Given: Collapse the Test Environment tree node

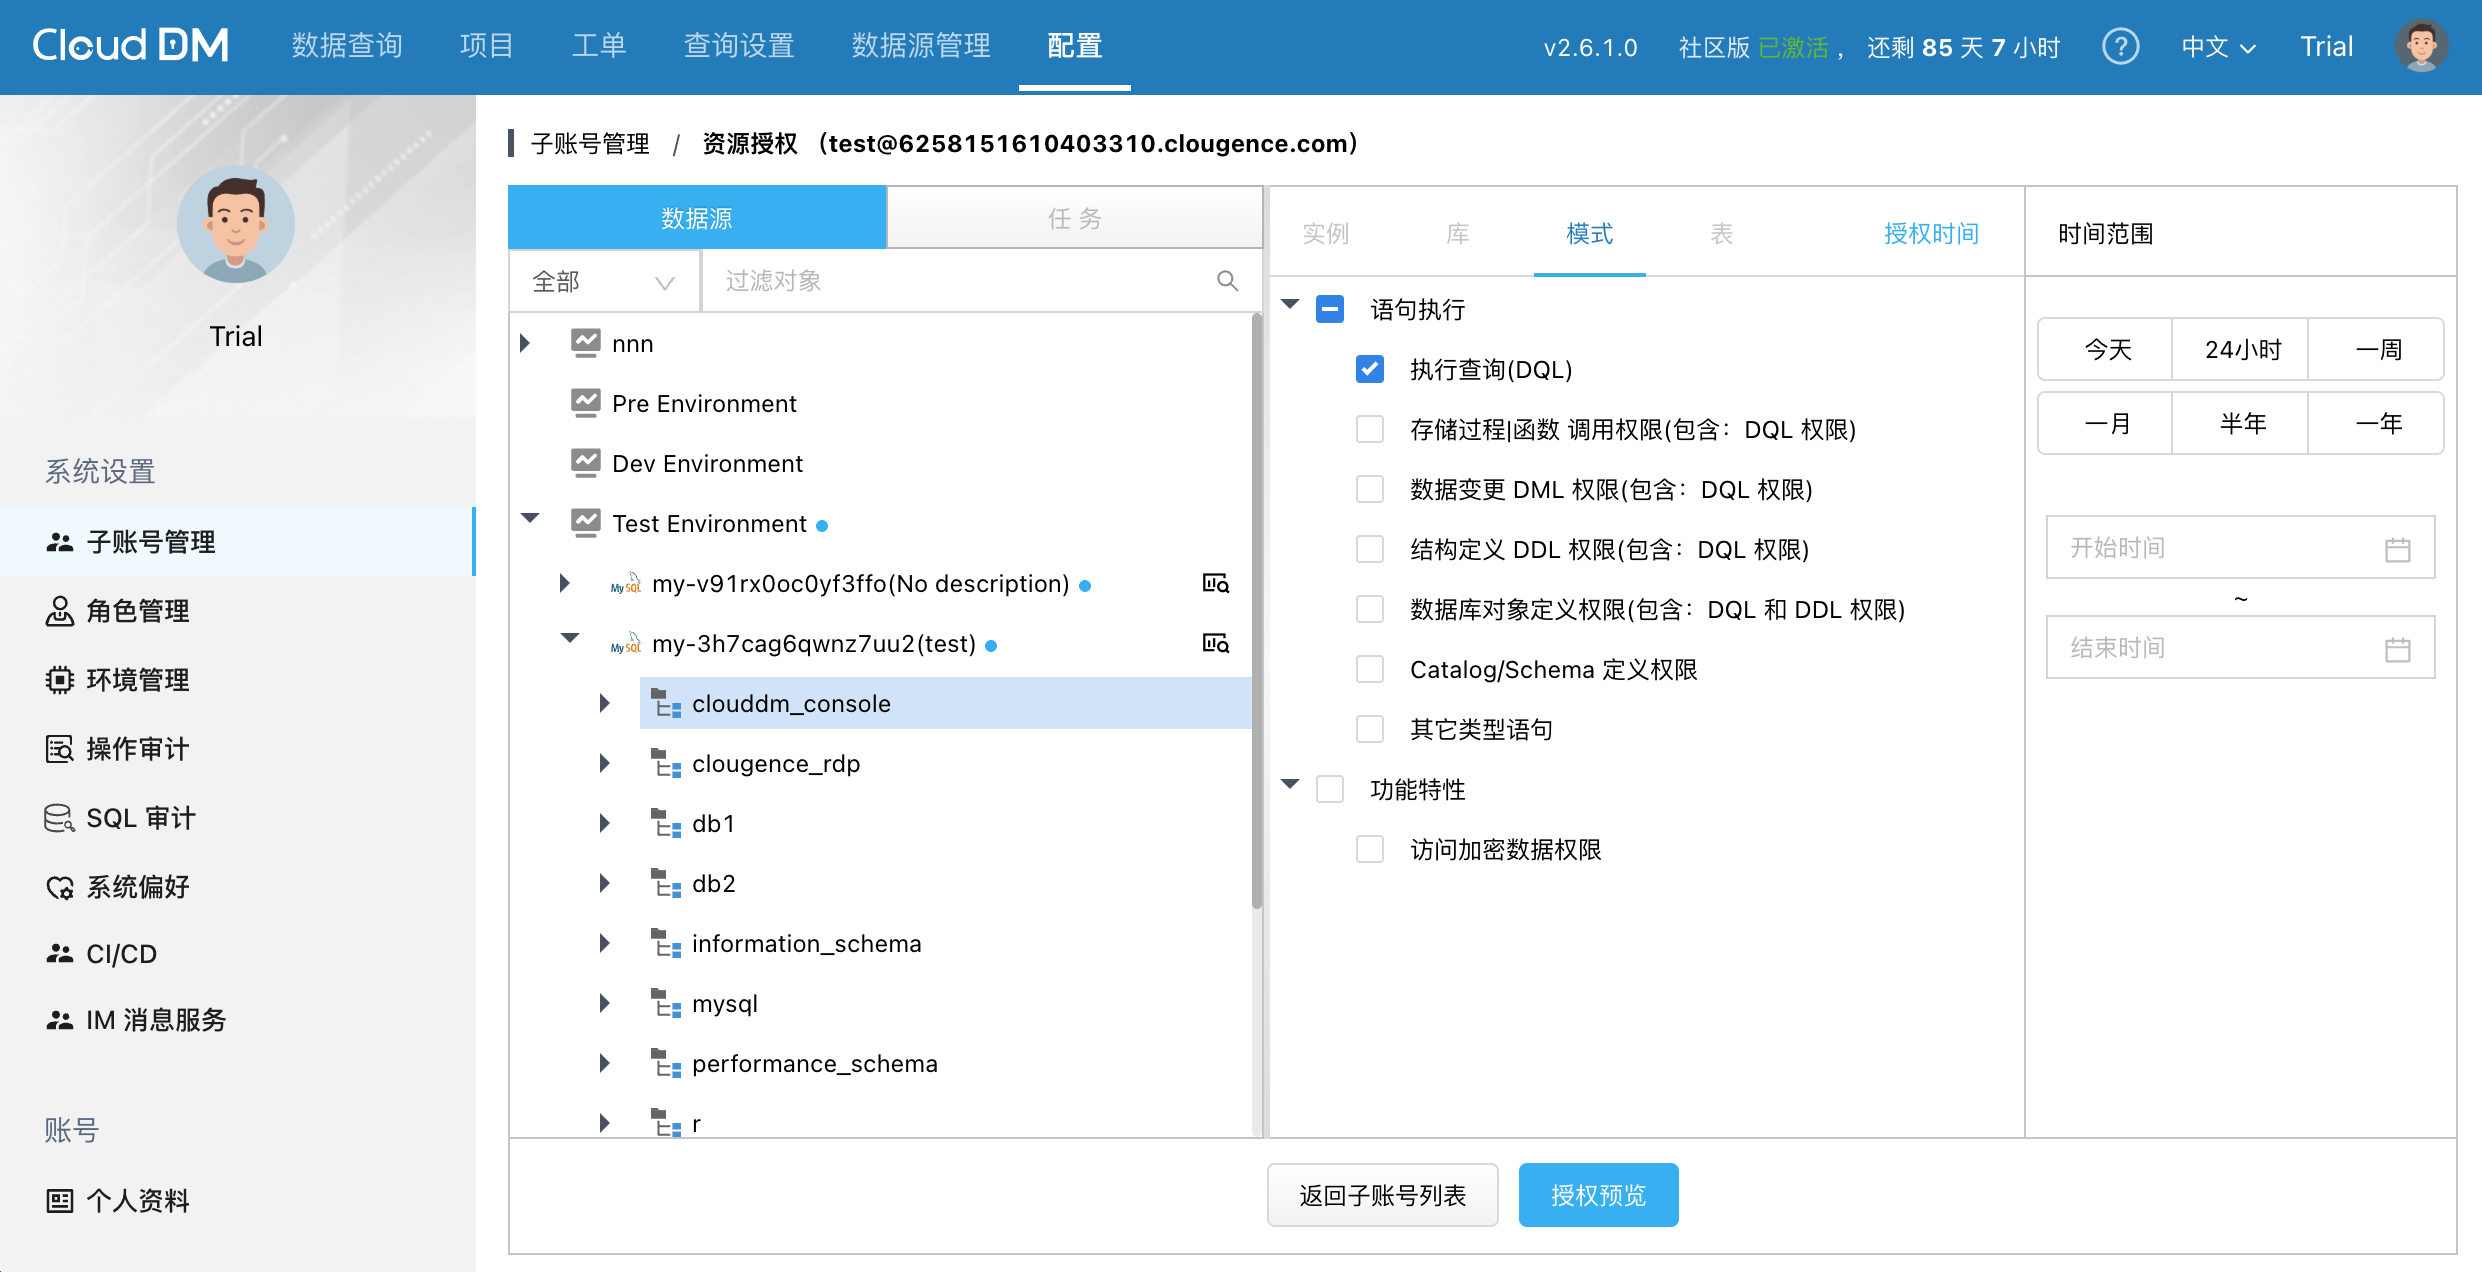Looking at the screenshot, I should click(530, 519).
